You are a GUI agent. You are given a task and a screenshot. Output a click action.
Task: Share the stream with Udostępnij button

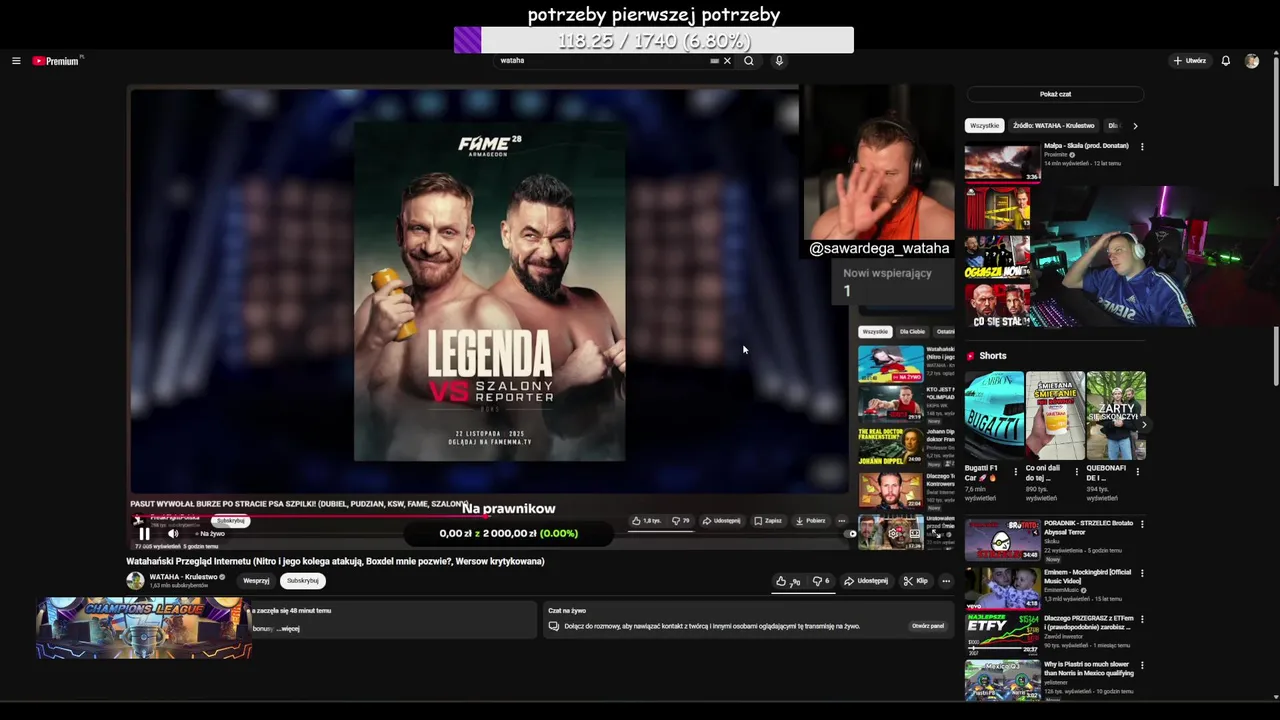(x=866, y=581)
